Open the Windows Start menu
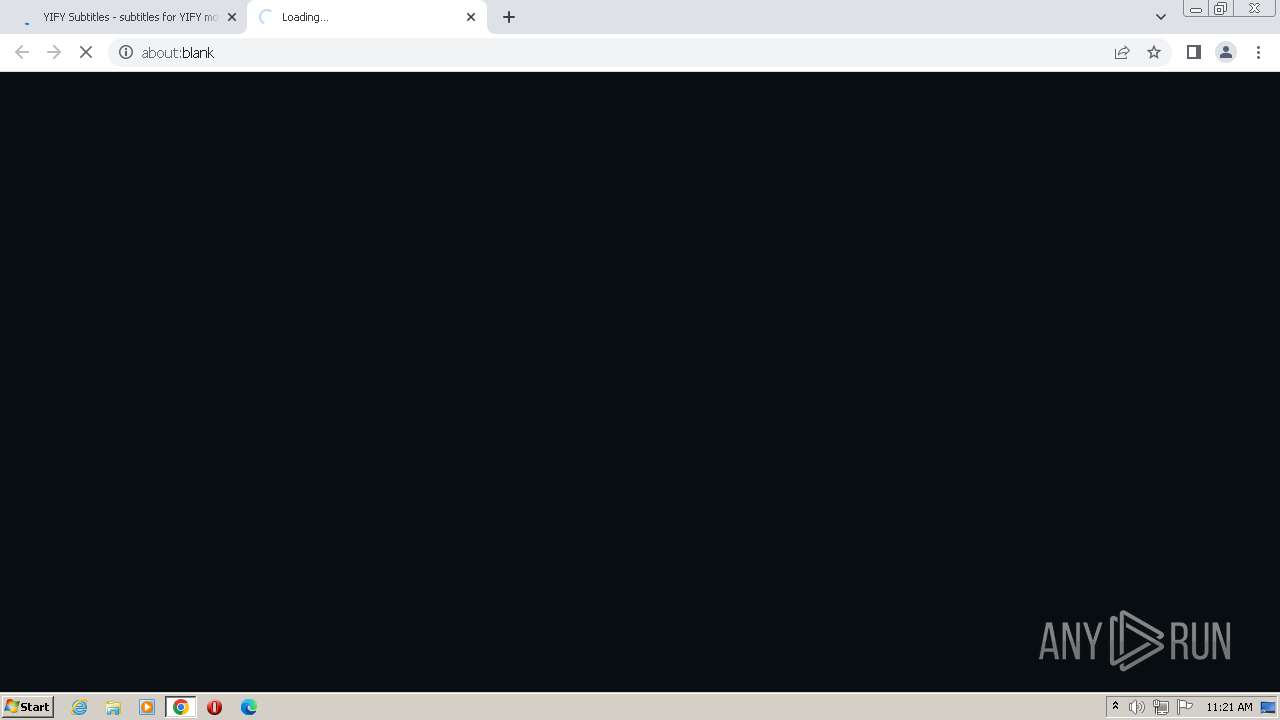Image resolution: width=1280 pixels, height=720 pixels. (x=28, y=706)
